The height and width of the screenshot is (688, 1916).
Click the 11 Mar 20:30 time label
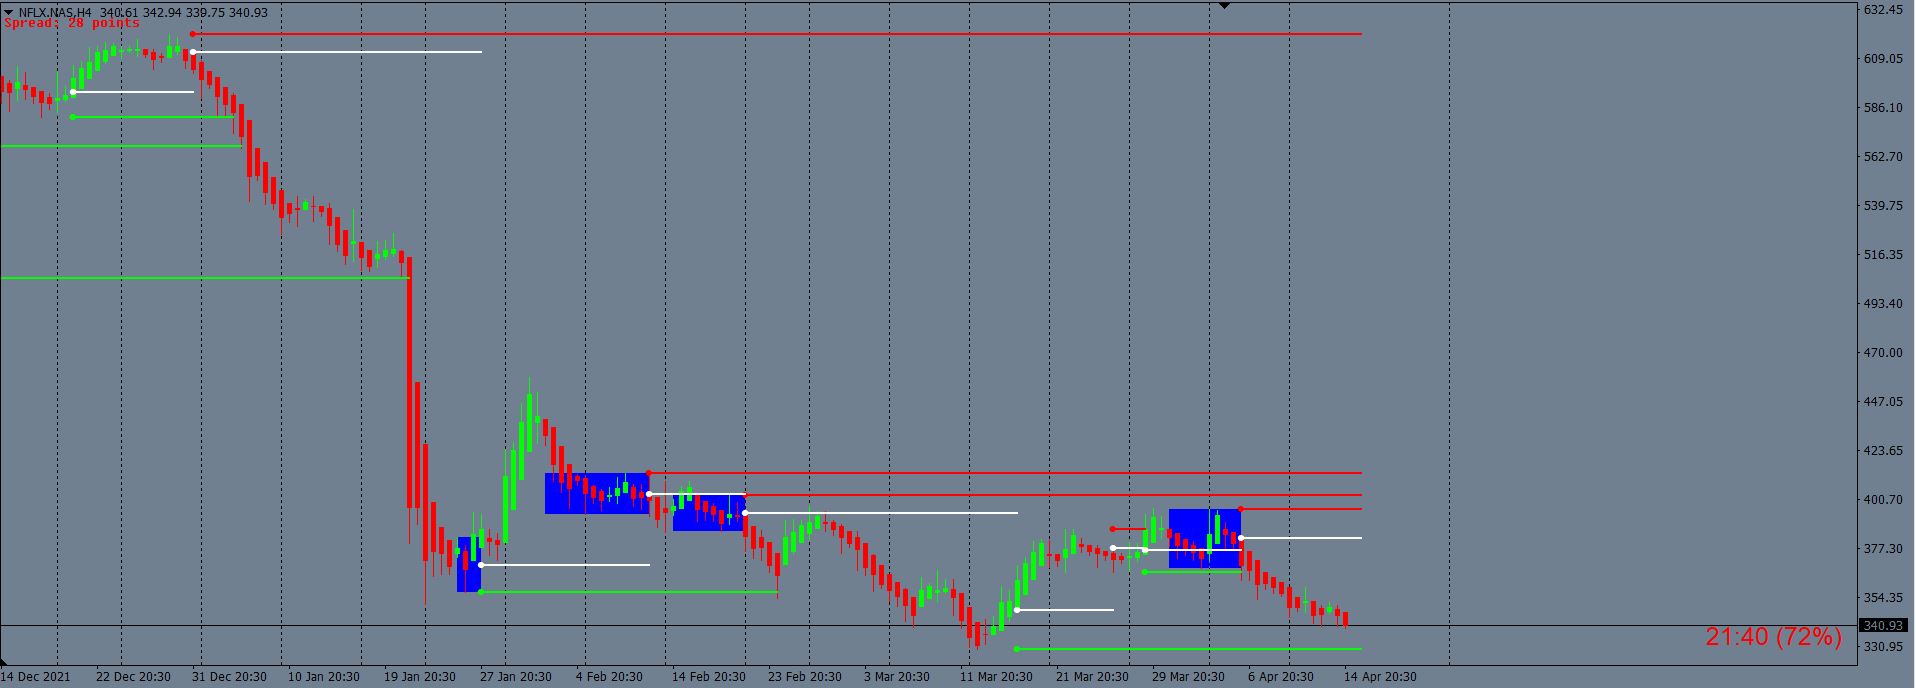[x=995, y=677]
